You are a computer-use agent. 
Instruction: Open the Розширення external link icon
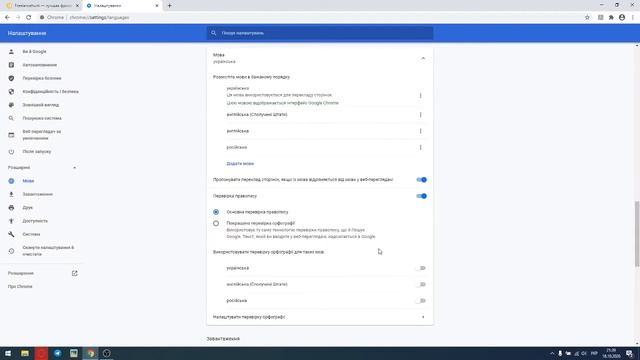(74, 273)
